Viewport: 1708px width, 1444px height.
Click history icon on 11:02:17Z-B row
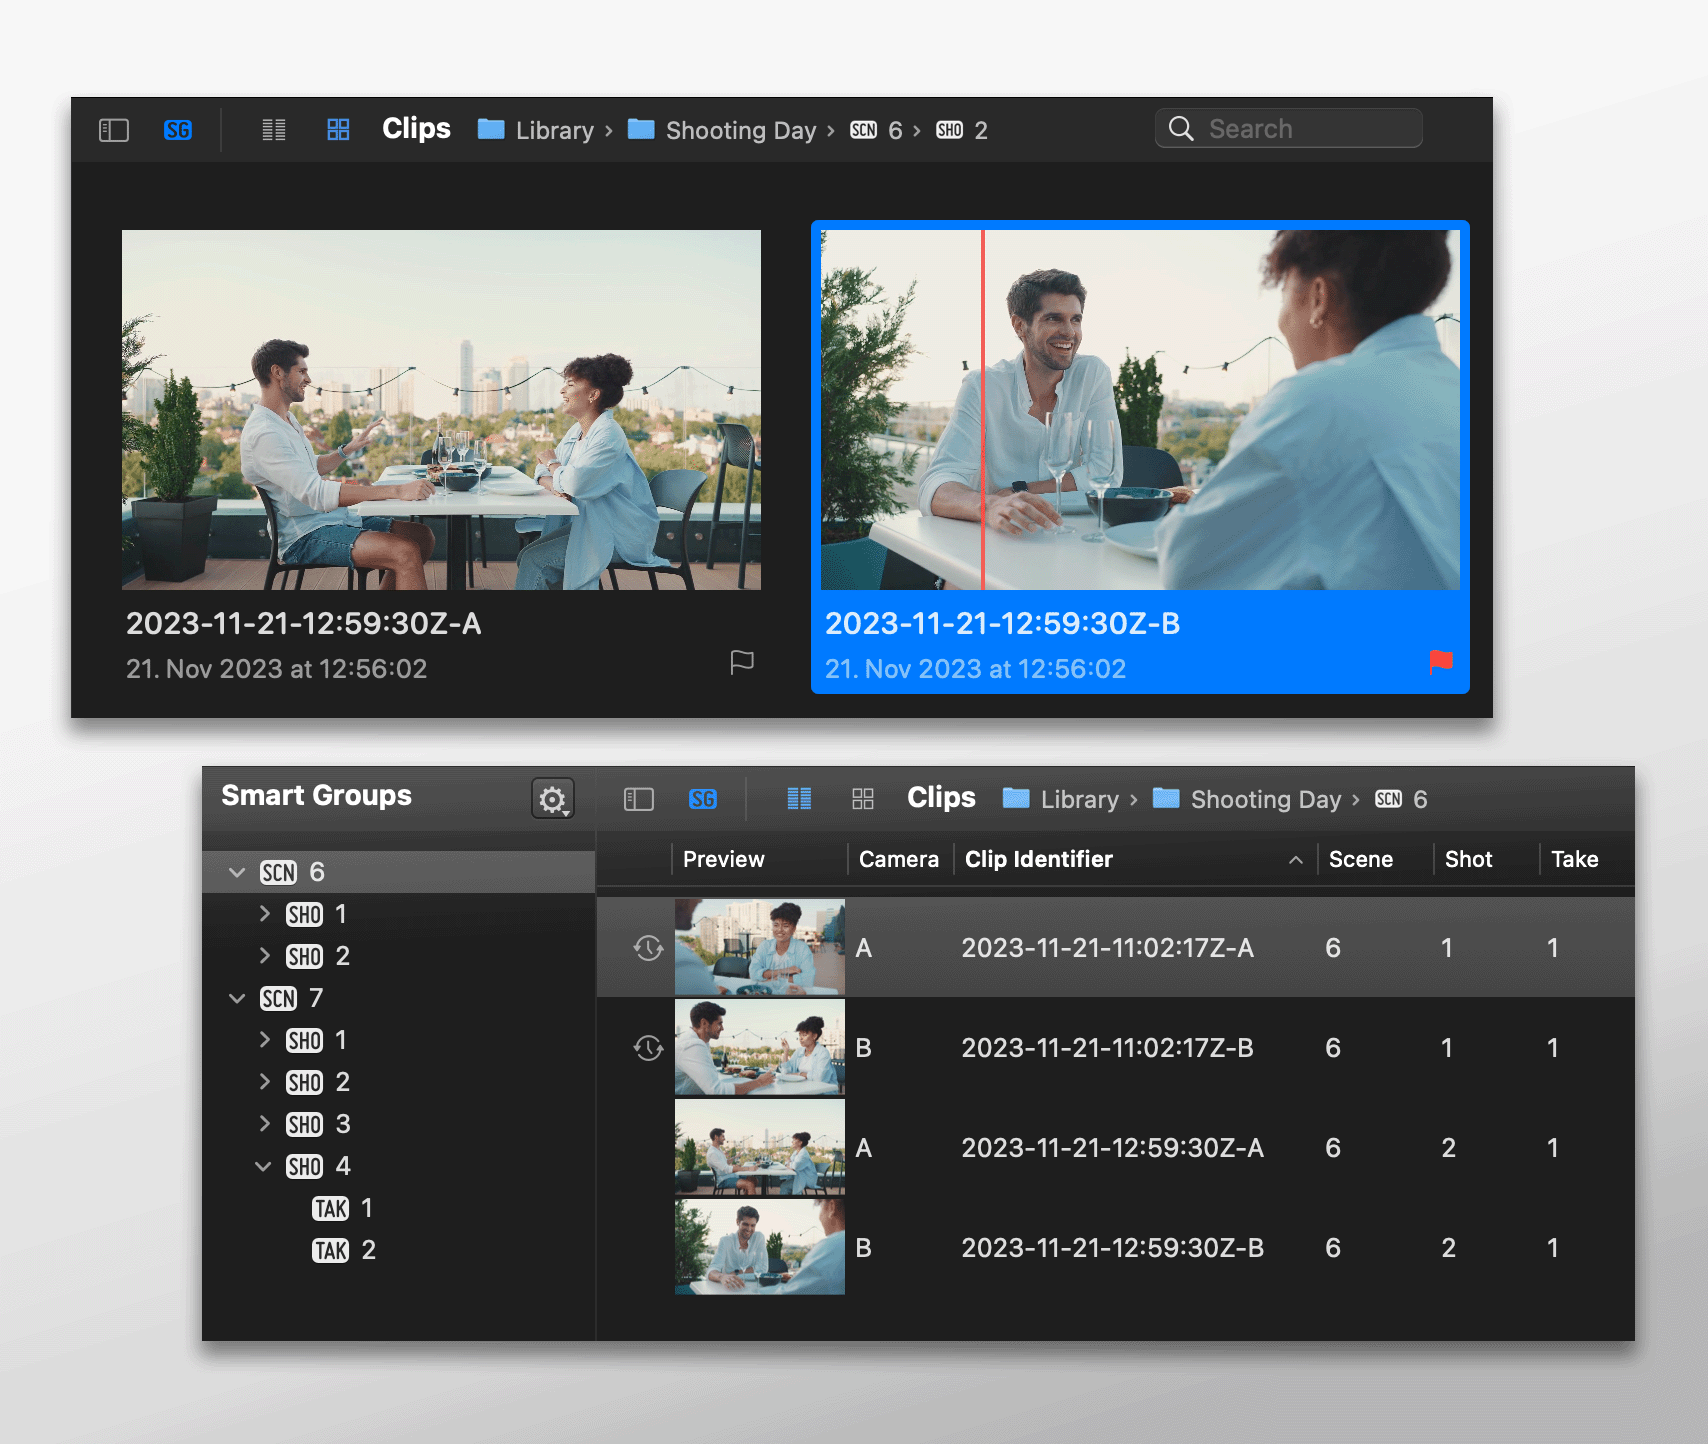(x=648, y=1048)
